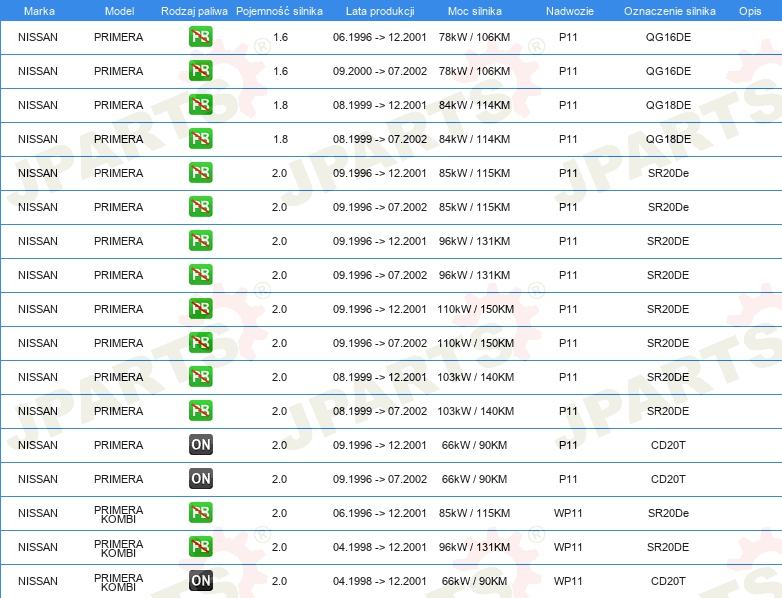The width and height of the screenshot is (782, 598).
Task: Click the Nadwozie column header
Action: [x=570, y=11]
